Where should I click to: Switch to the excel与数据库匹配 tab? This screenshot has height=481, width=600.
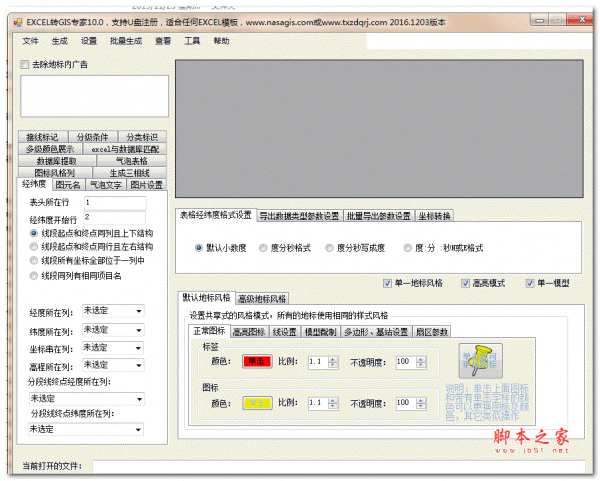pos(125,149)
